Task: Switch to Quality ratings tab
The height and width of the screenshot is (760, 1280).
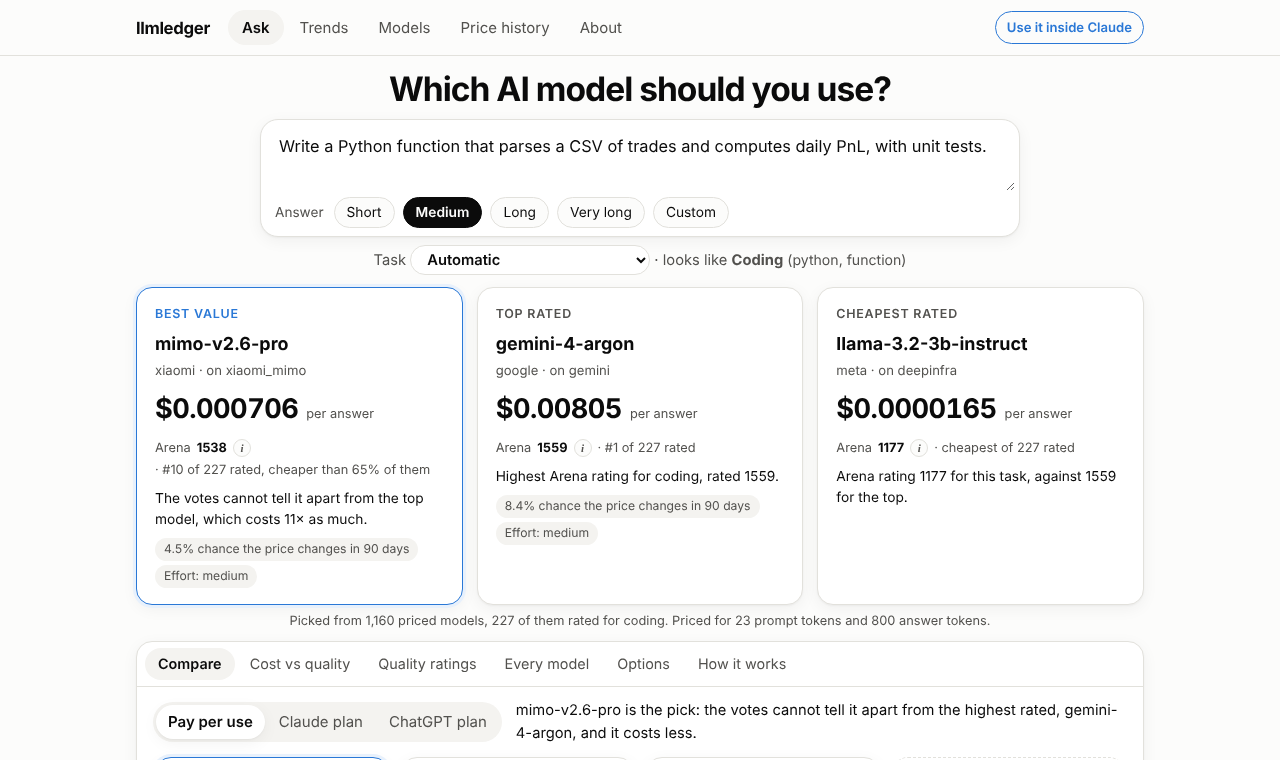Action: pyautogui.click(x=427, y=664)
